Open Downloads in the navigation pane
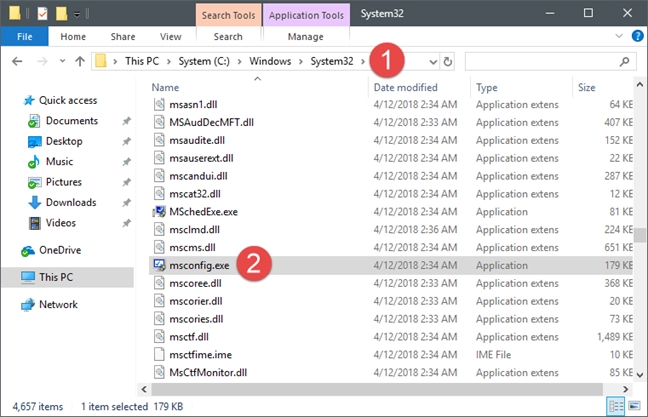648x417 pixels. [x=71, y=203]
